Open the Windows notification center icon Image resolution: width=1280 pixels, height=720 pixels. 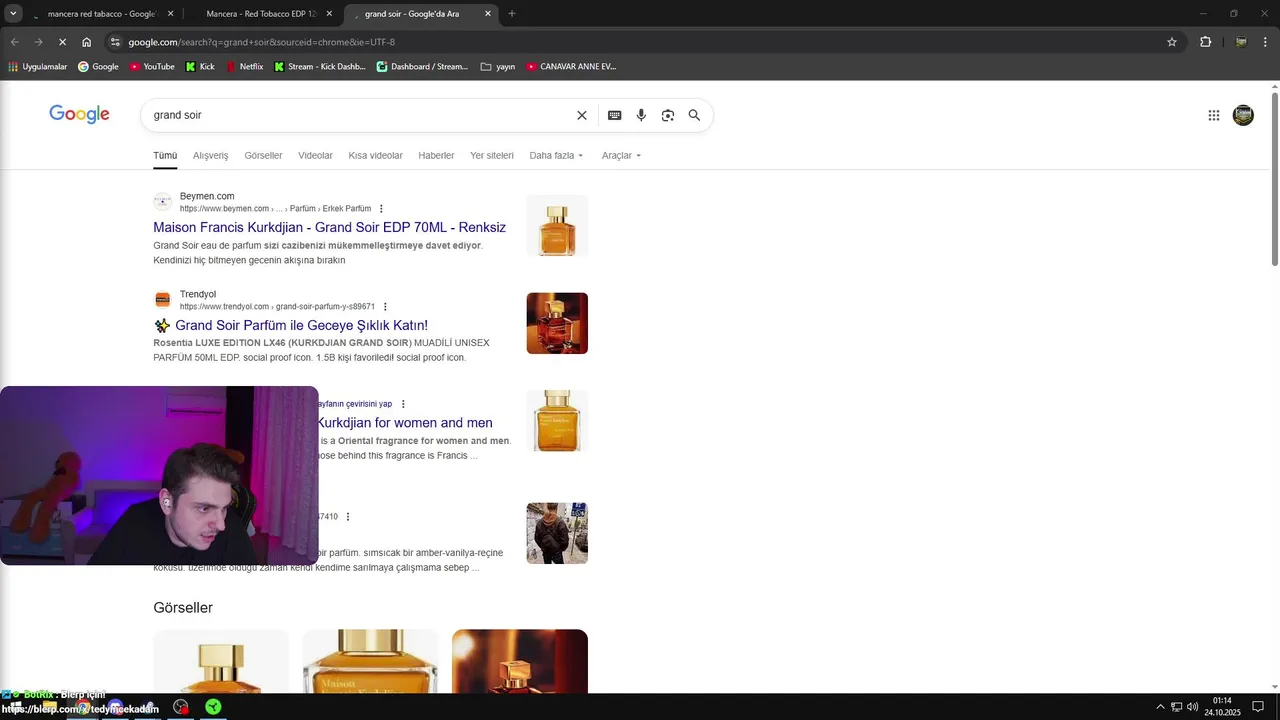pos(1258,707)
